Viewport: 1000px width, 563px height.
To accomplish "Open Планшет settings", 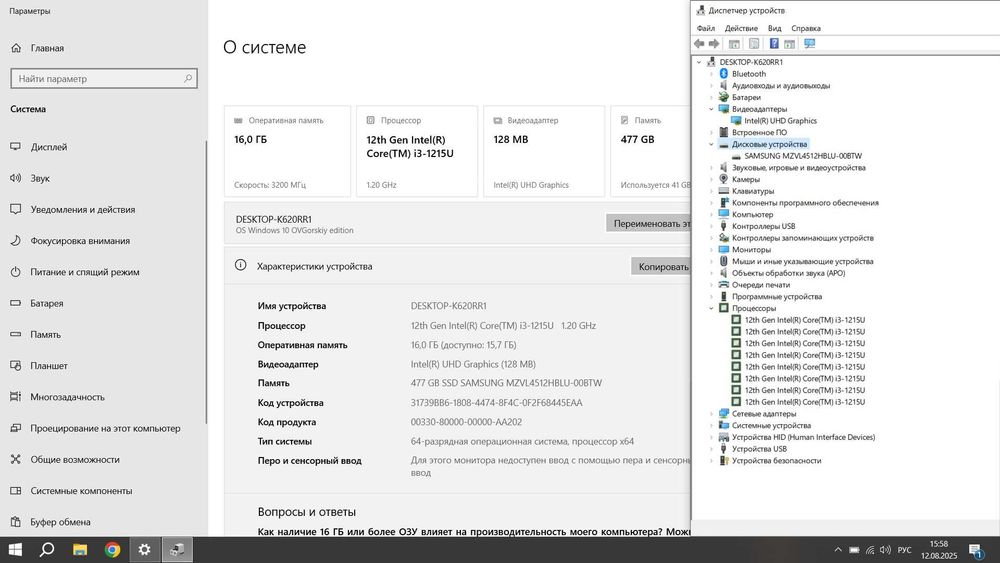I will [x=49, y=365].
